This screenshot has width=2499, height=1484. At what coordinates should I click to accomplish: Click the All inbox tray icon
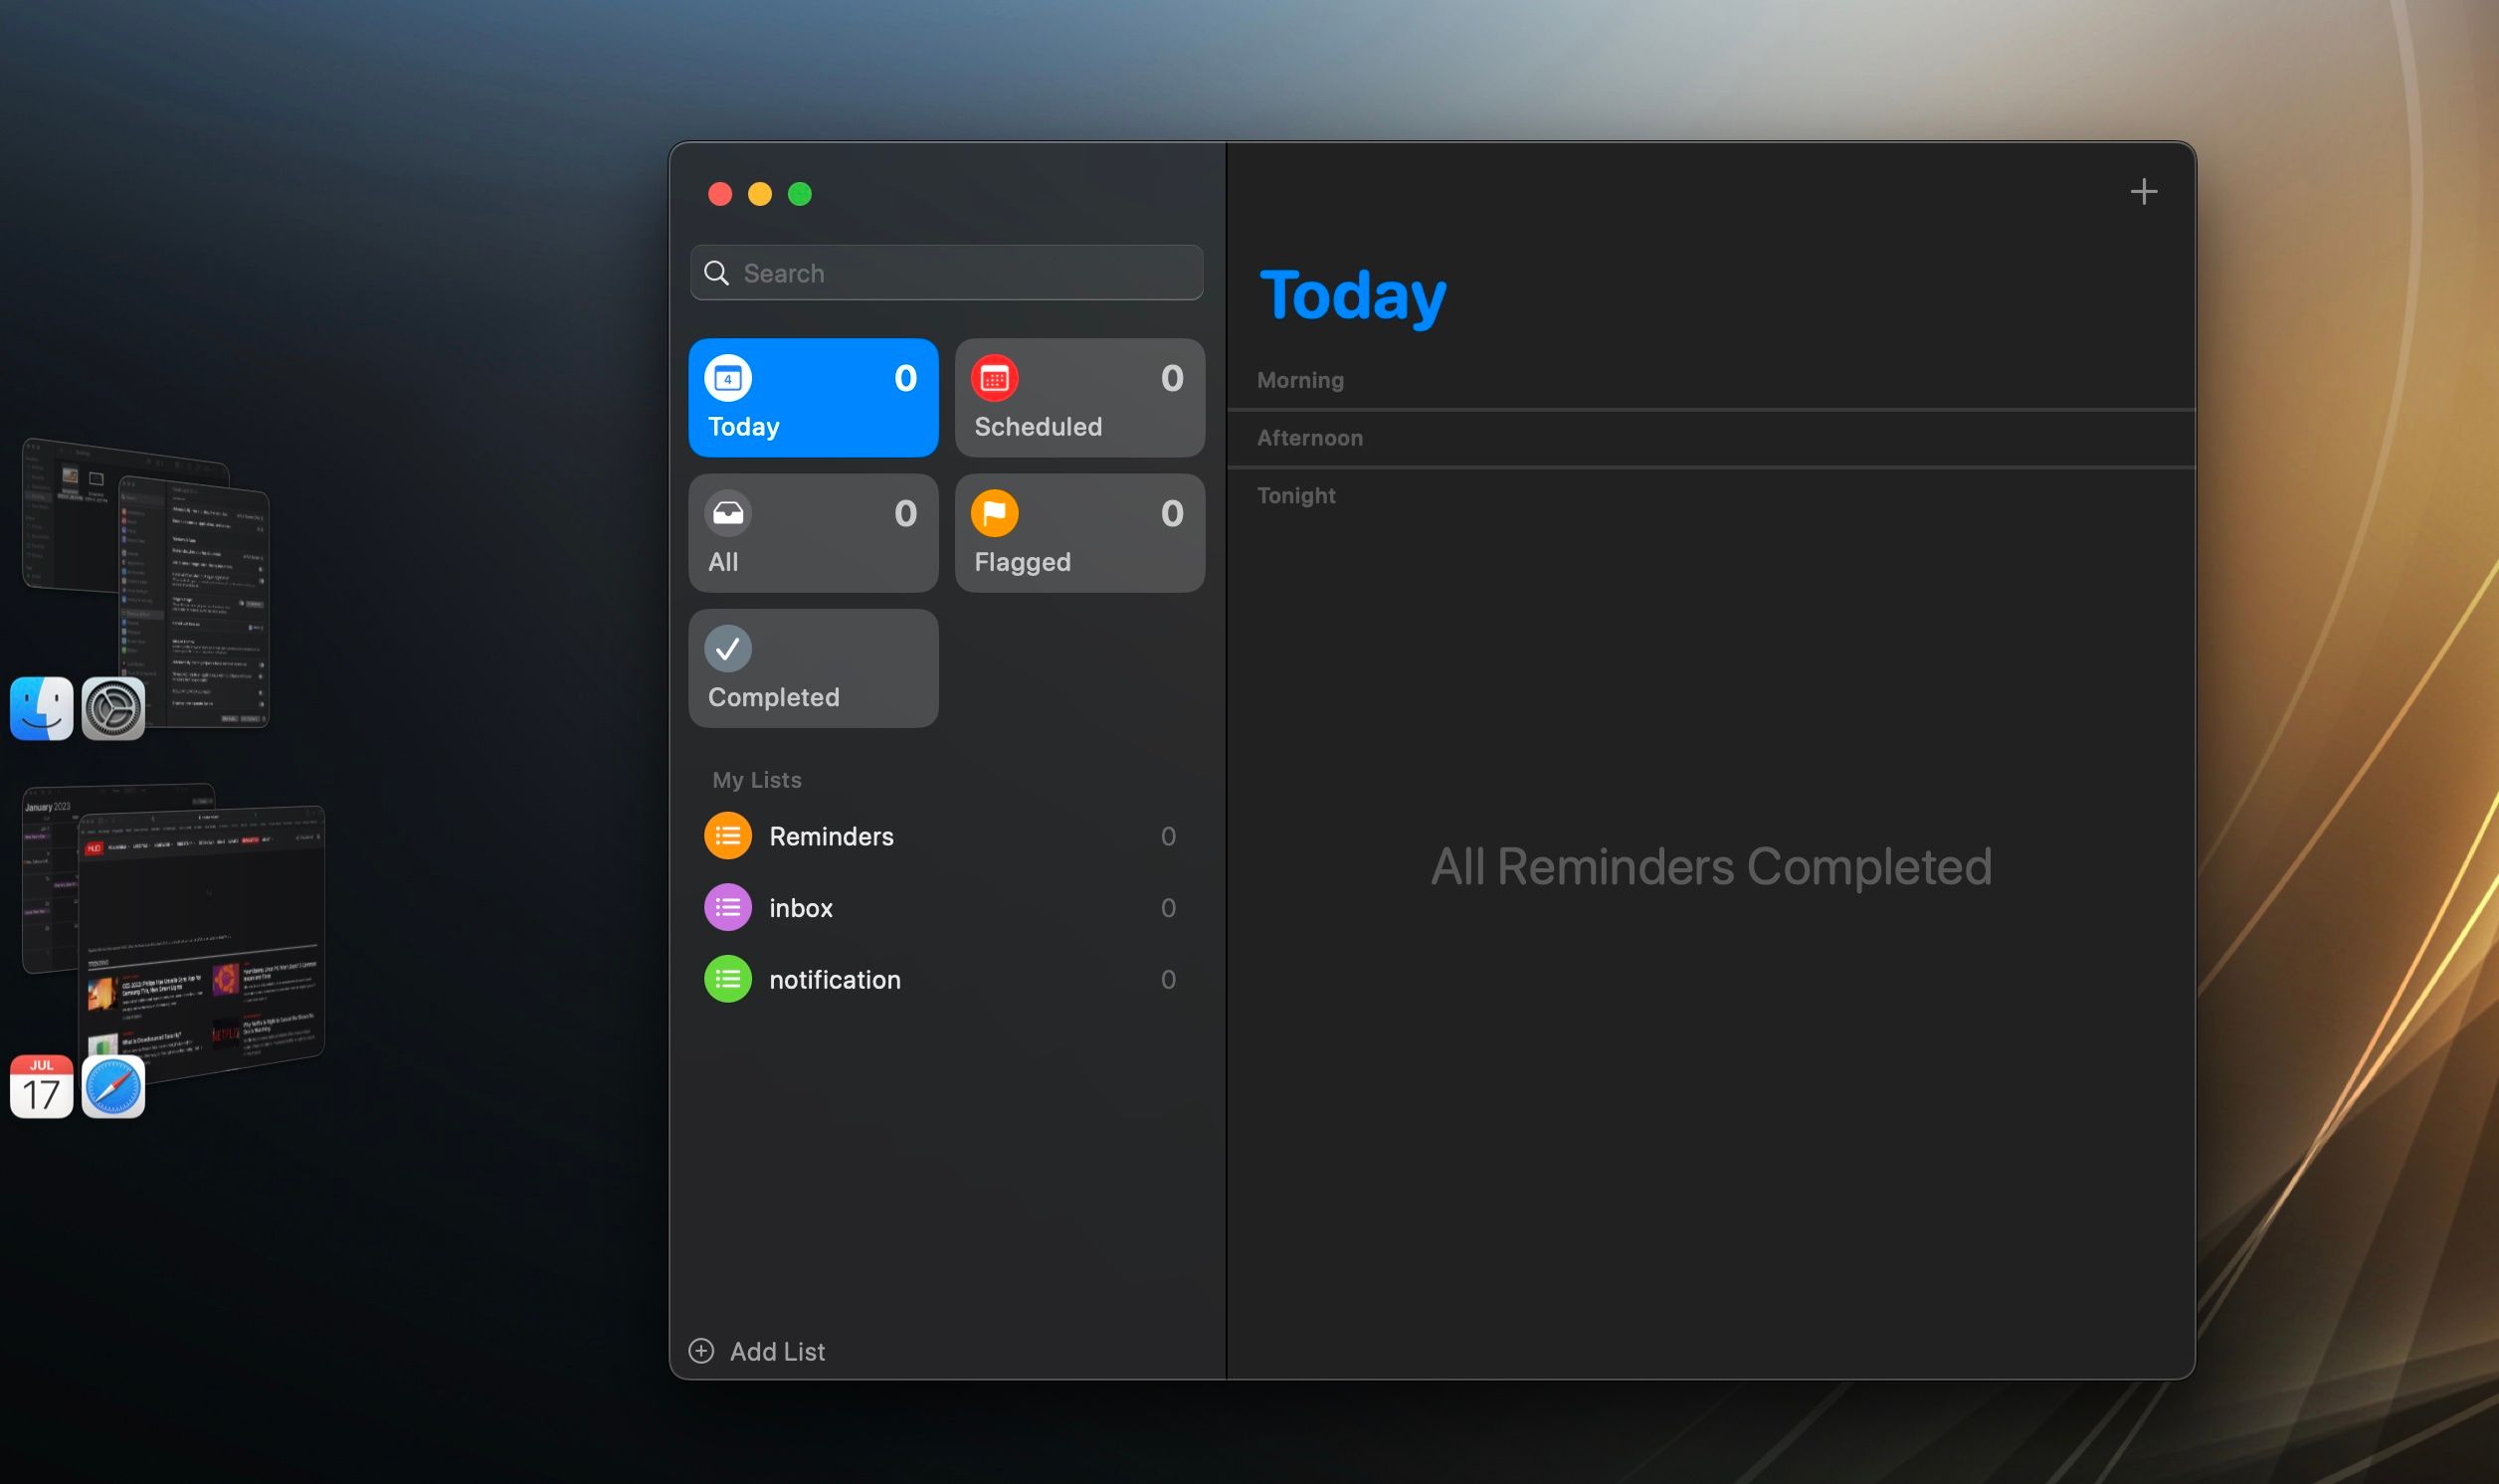(727, 513)
